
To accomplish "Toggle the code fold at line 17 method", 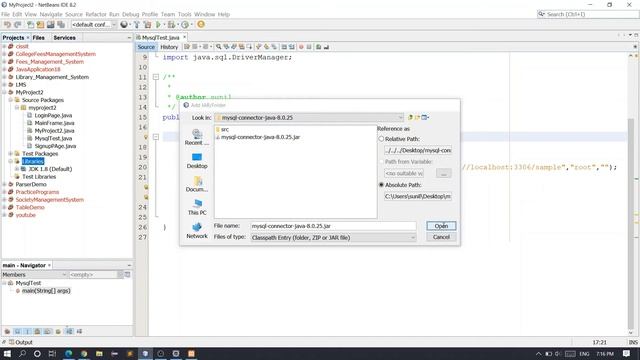I will (x=156, y=137).
